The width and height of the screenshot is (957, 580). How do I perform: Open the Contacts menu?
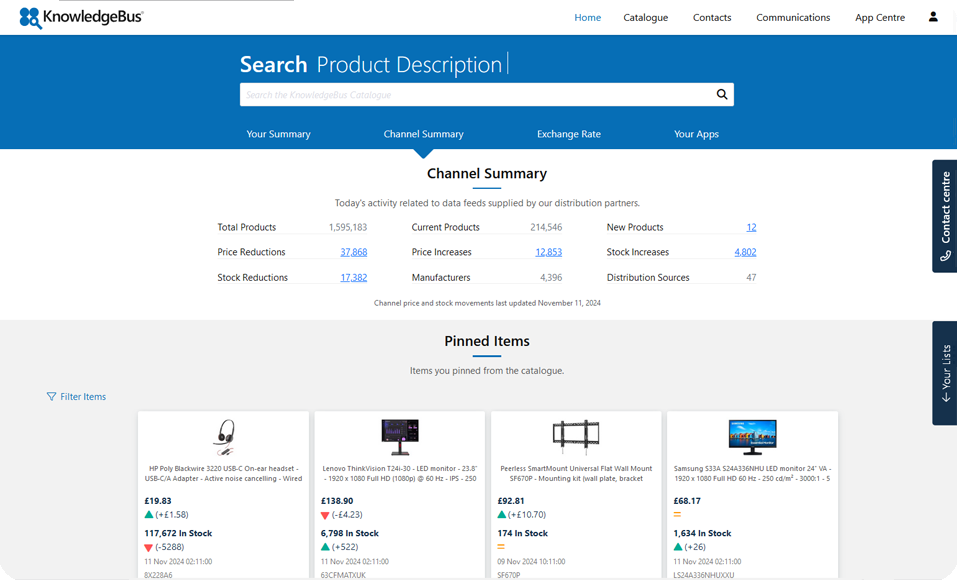pos(712,18)
